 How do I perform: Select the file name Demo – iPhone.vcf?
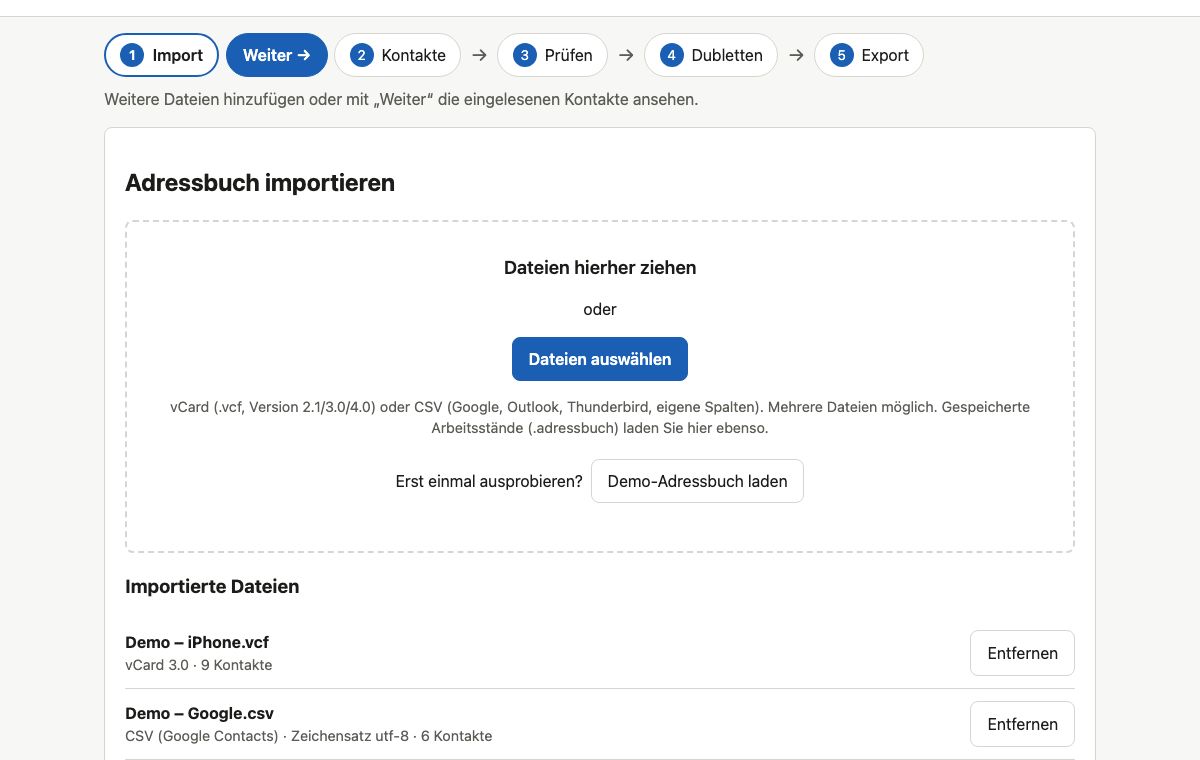click(x=197, y=642)
